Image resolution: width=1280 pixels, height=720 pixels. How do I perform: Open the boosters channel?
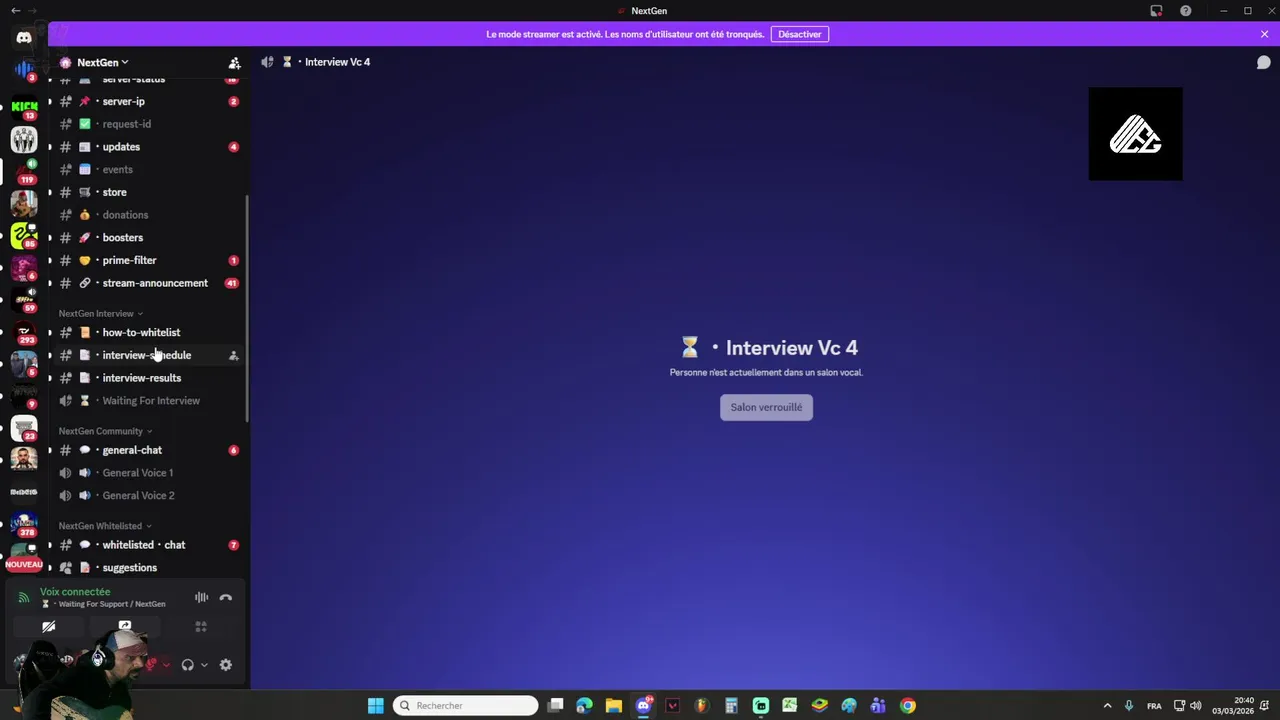coord(149,237)
